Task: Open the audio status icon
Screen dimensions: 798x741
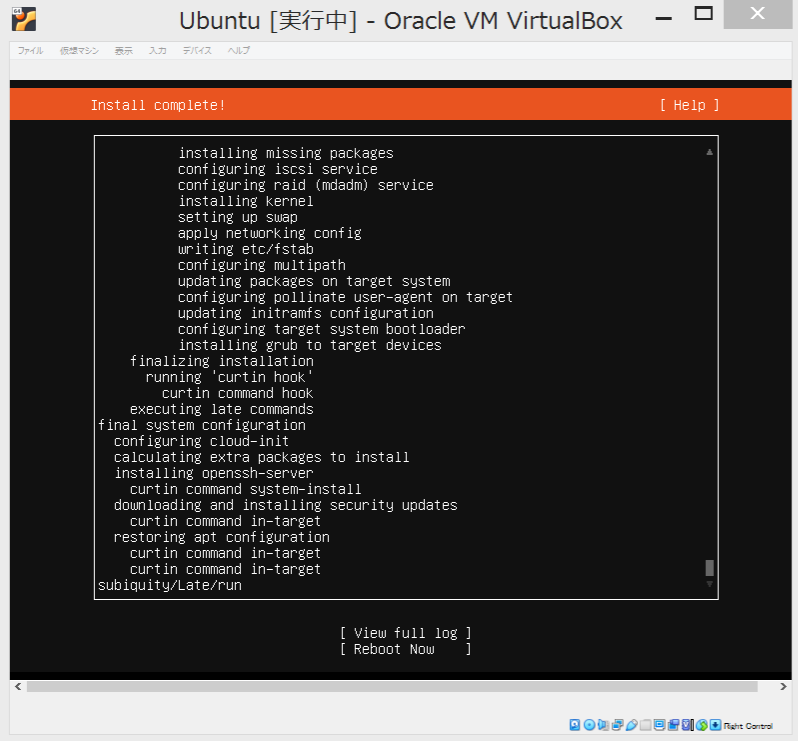Action: (603, 725)
